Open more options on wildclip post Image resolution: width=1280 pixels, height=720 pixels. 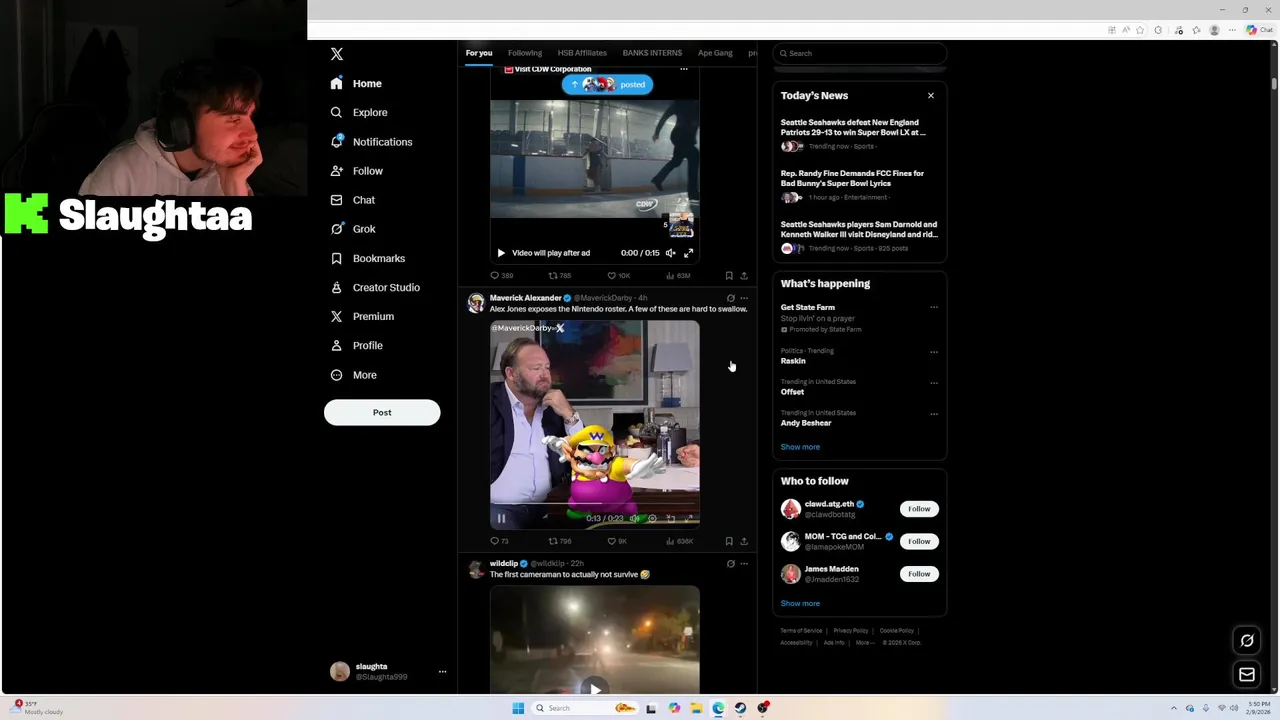pyautogui.click(x=744, y=564)
